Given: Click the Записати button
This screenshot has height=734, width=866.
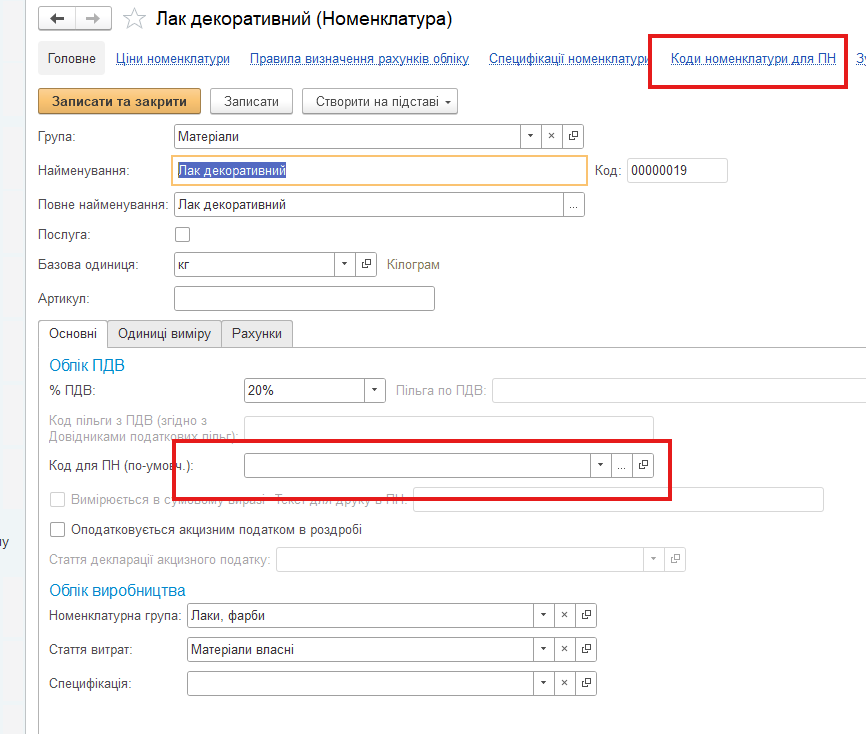Looking at the screenshot, I should [251, 102].
